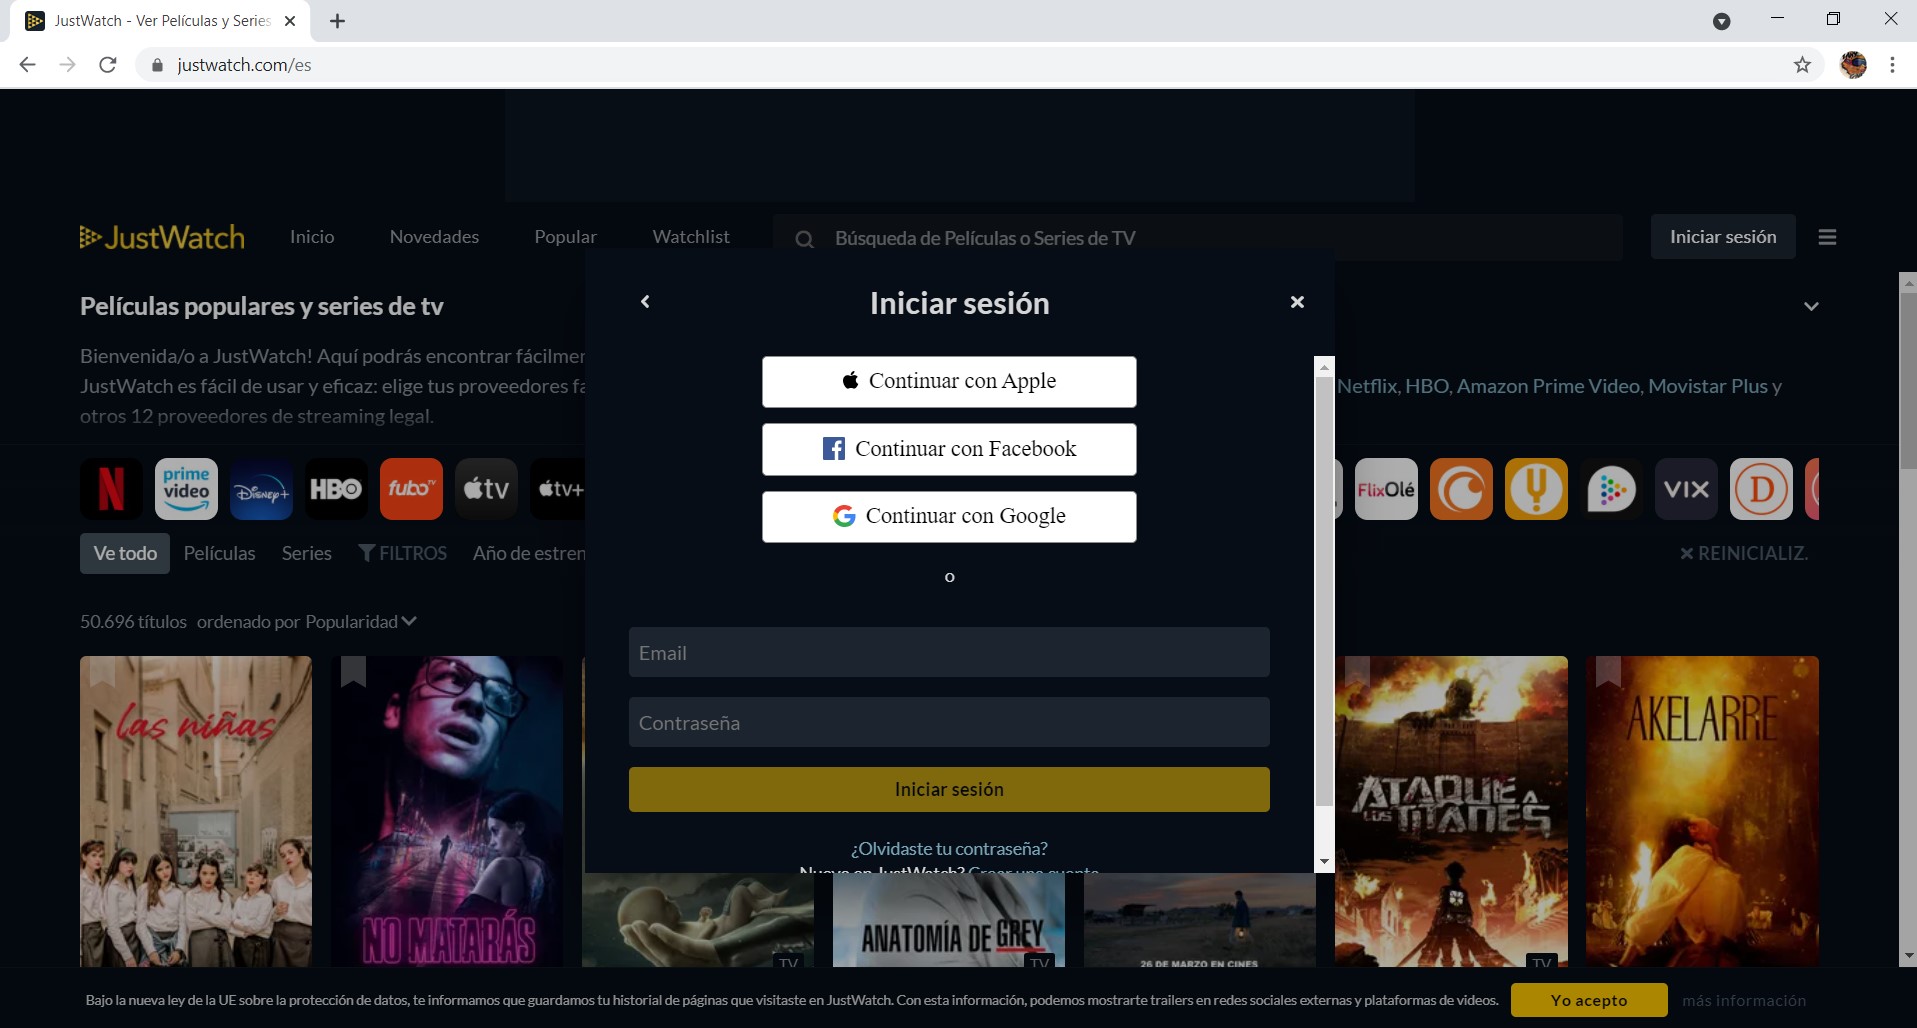Switch to the 'Watchlist' section
This screenshot has height=1028, width=1917.
tap(690, 237)
